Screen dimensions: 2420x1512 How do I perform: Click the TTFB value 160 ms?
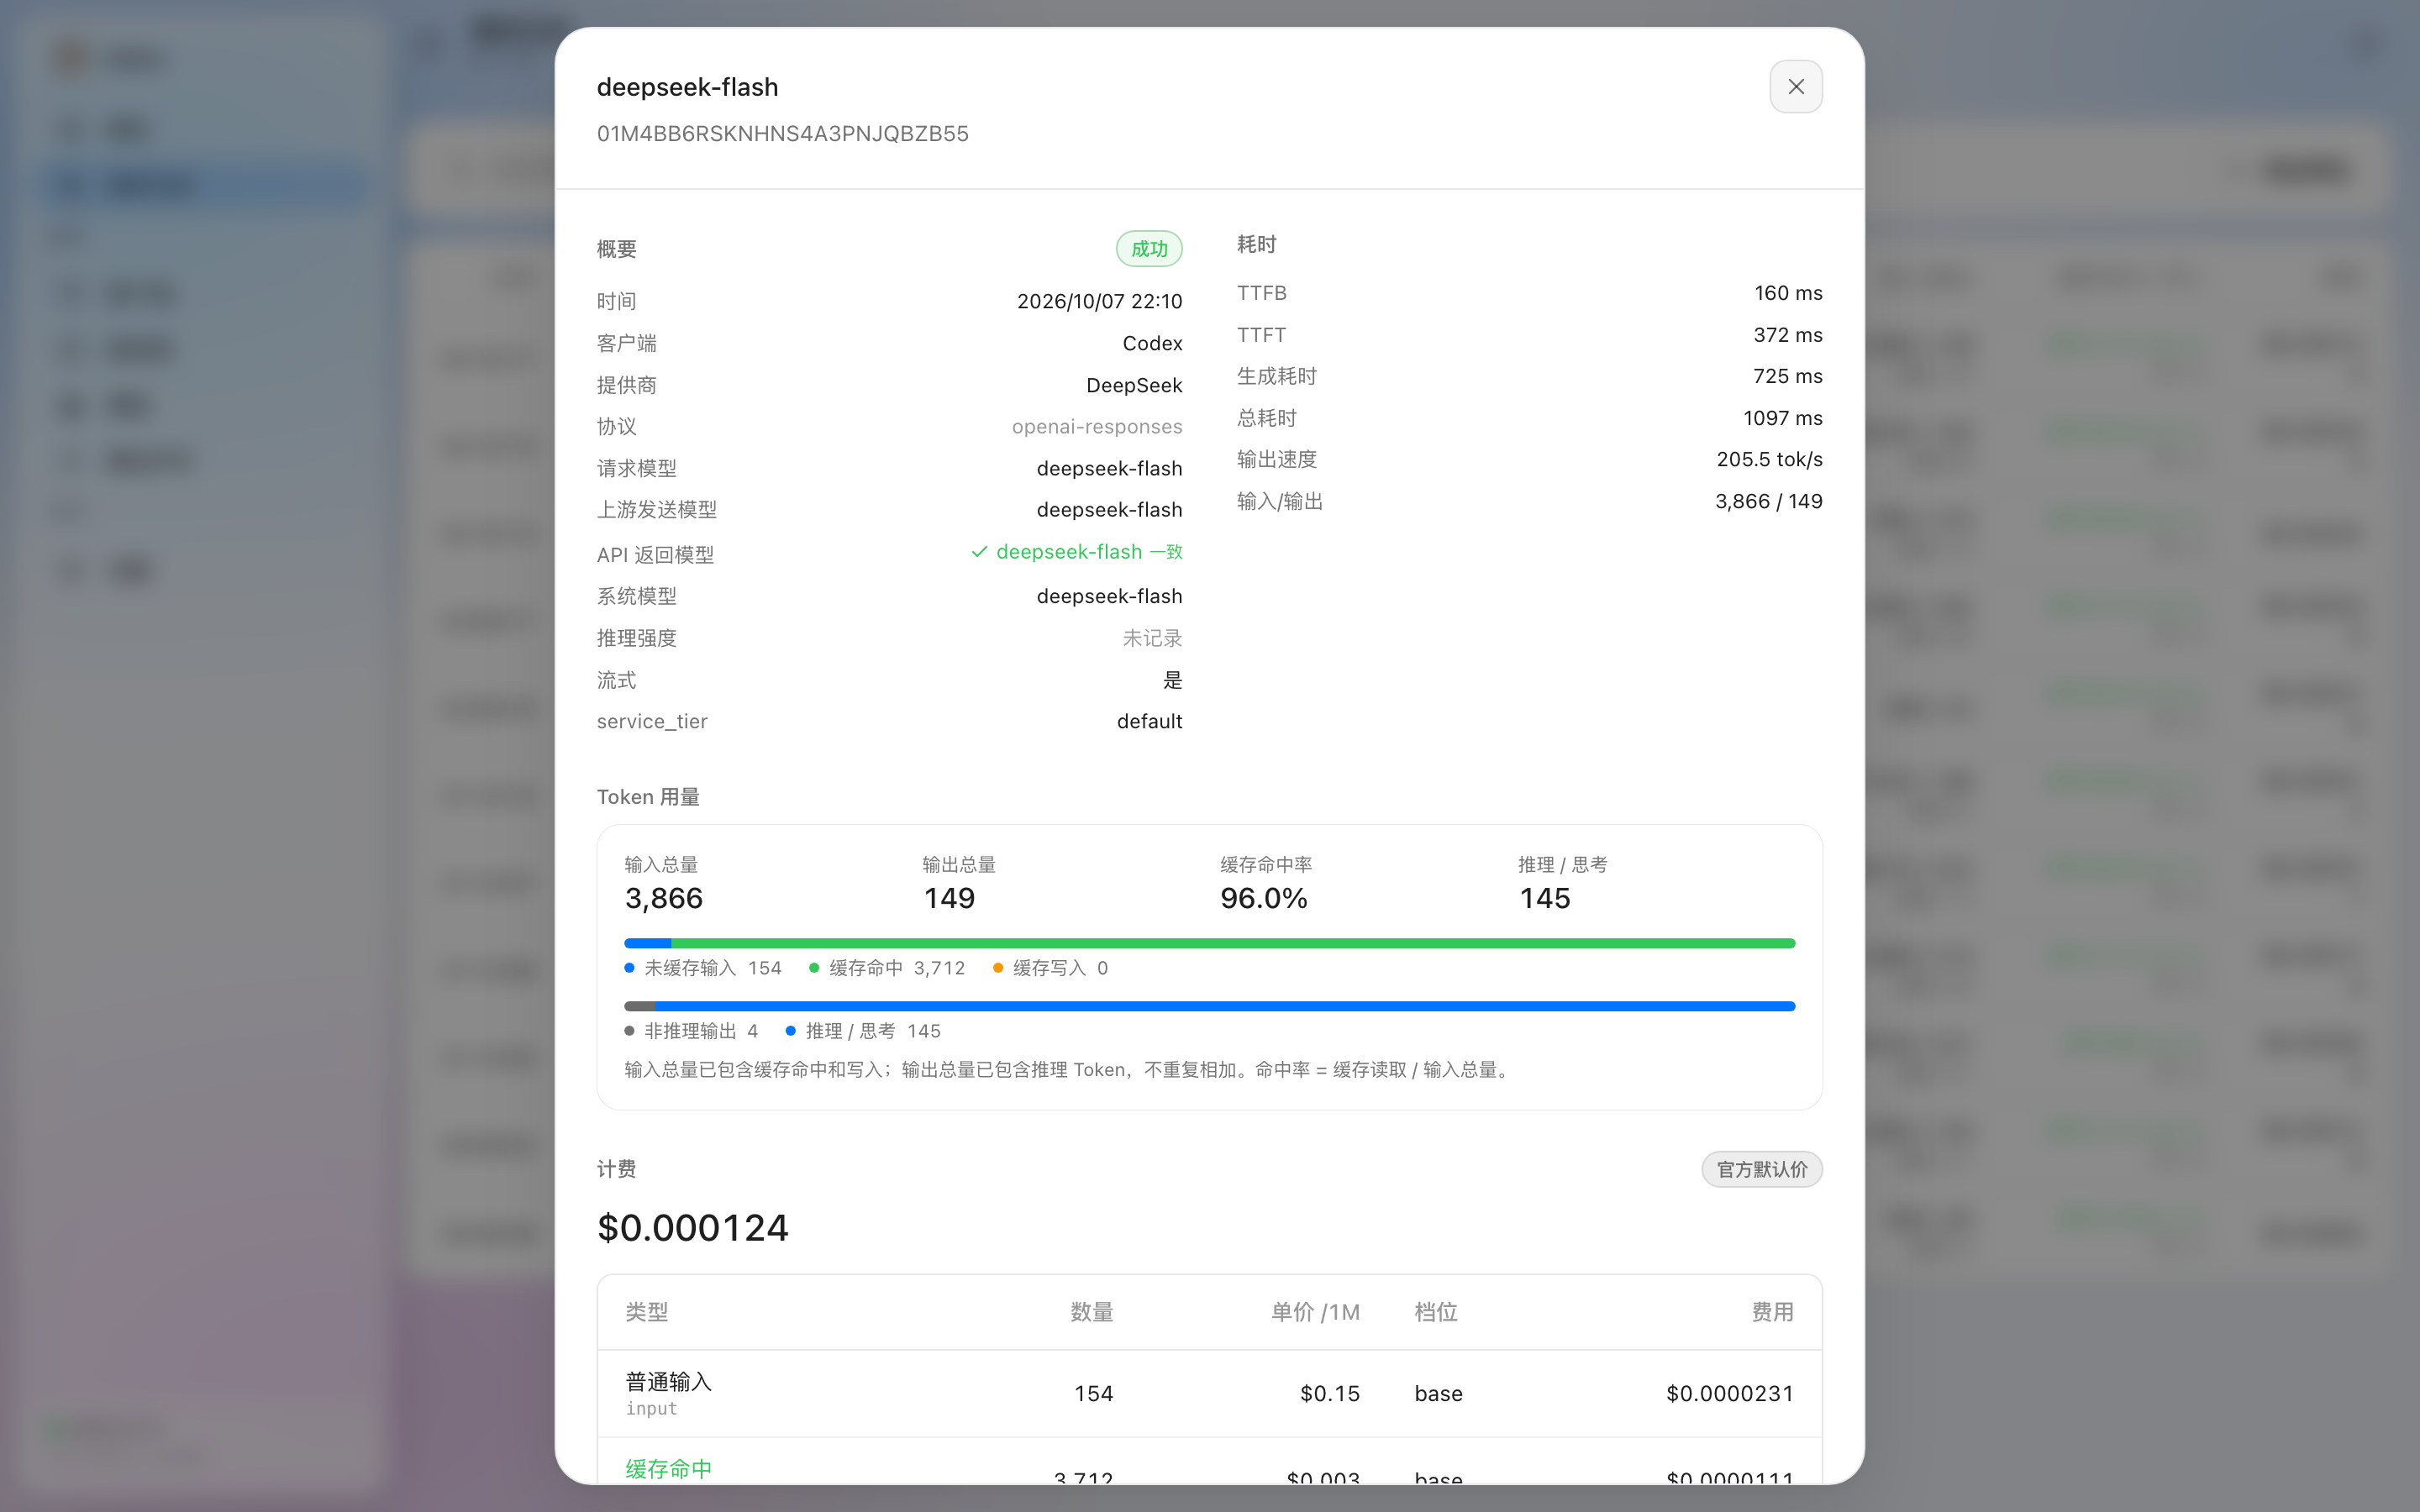[x=1788, y=293]
